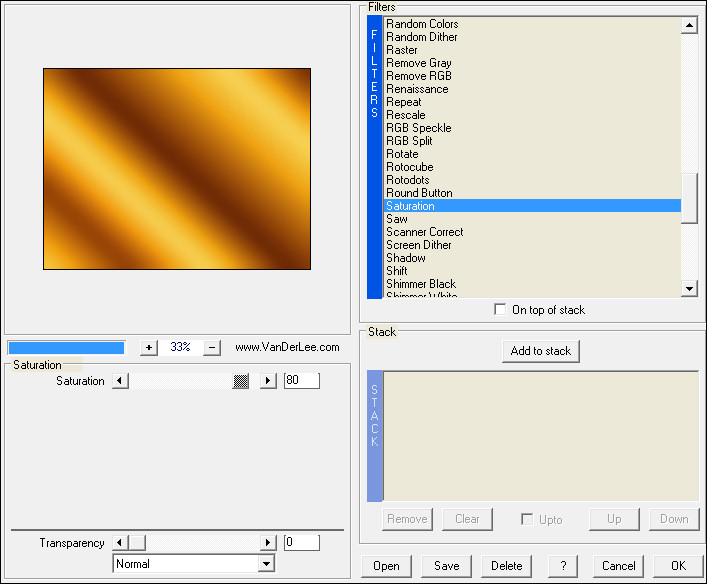Select Saw filter
707x584 pixels.
(533, 219)
